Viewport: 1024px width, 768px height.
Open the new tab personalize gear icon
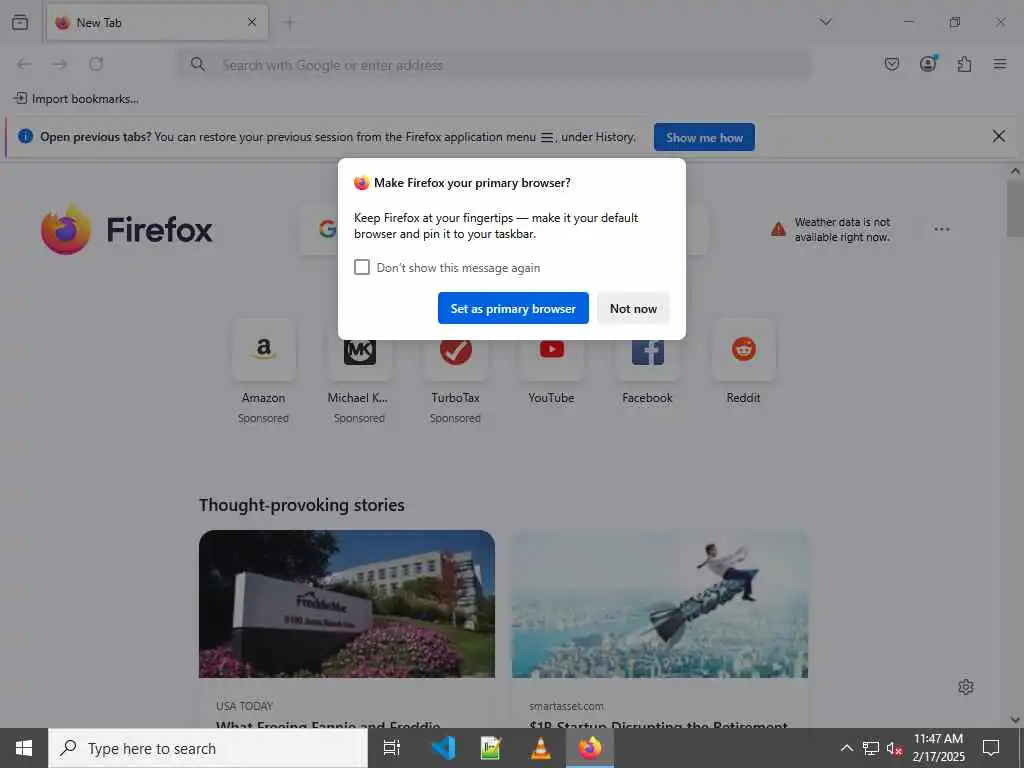pos(966,686)
